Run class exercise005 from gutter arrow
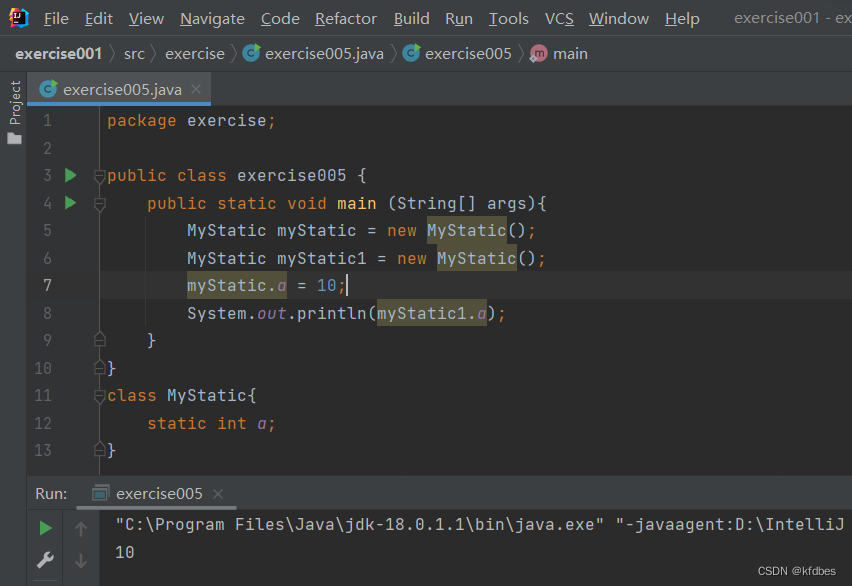852x586 pixels. pos(70,176)
